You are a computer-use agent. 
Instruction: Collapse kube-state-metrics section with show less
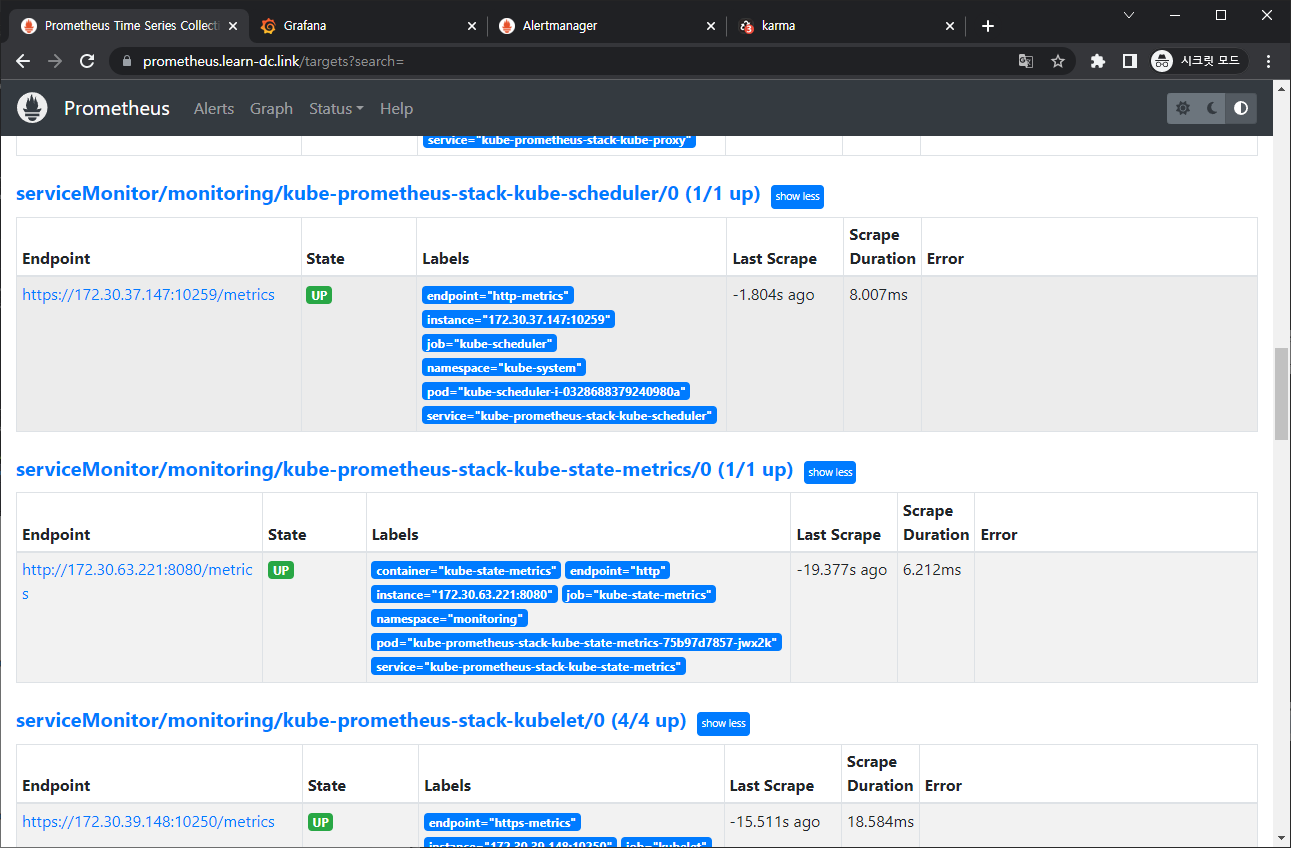click(830, 472)
